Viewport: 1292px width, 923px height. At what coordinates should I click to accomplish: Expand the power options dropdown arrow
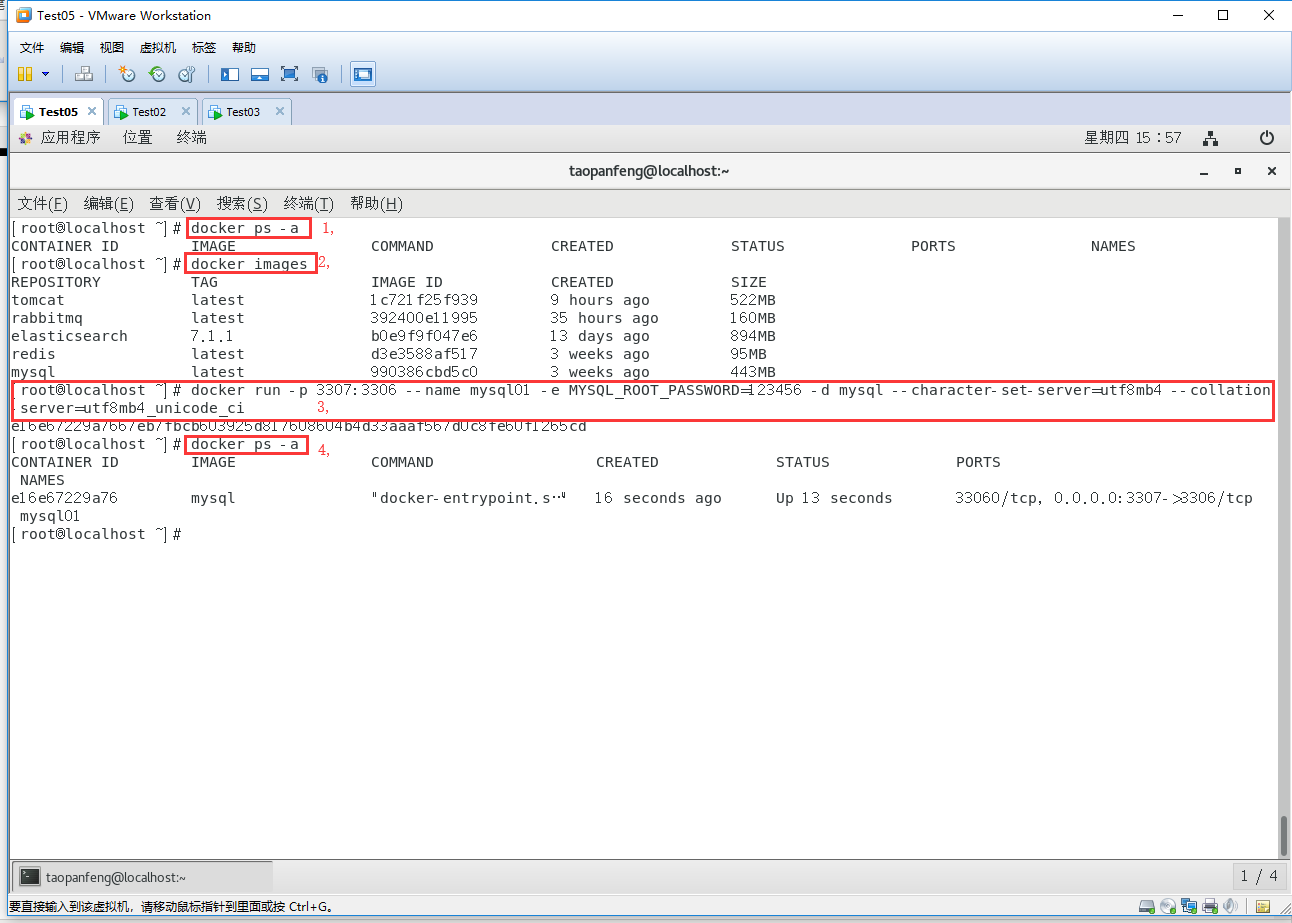(45, 74)
